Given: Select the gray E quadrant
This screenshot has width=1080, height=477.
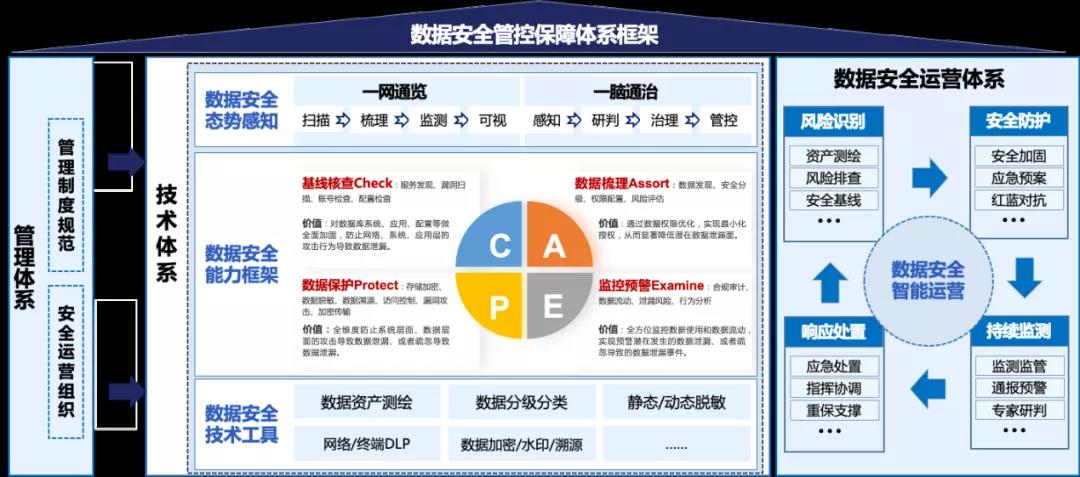Looking at the screenshot, I should coord(553,300).
